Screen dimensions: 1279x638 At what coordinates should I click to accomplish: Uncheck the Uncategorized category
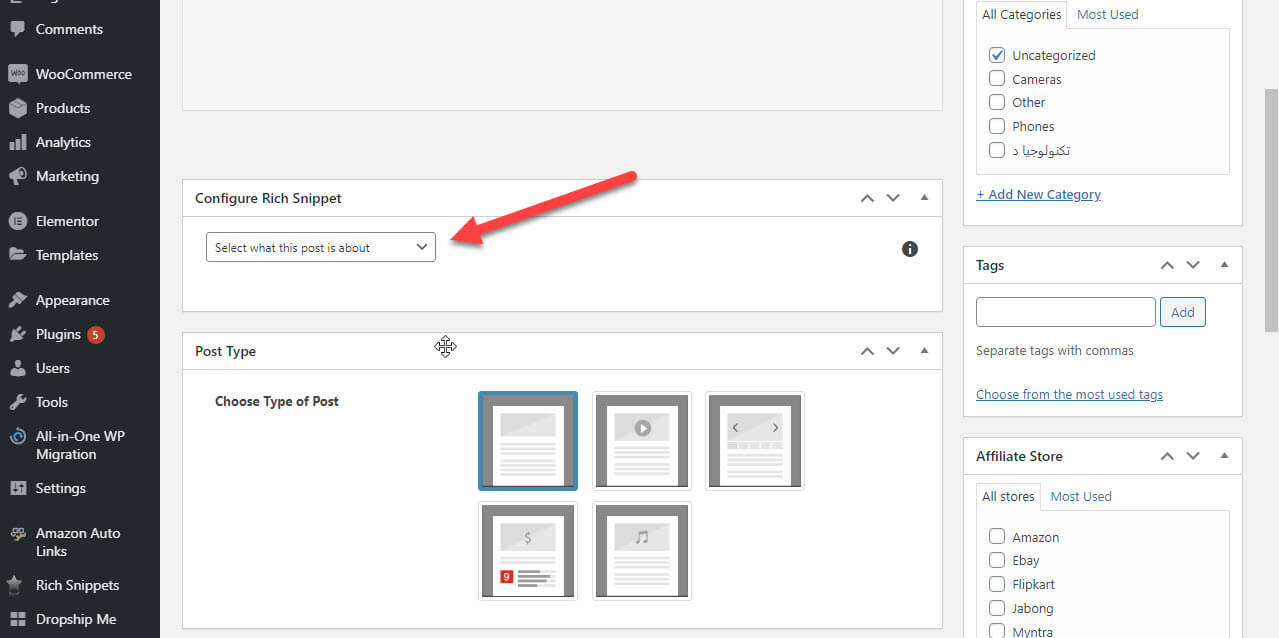coord(997,55)
